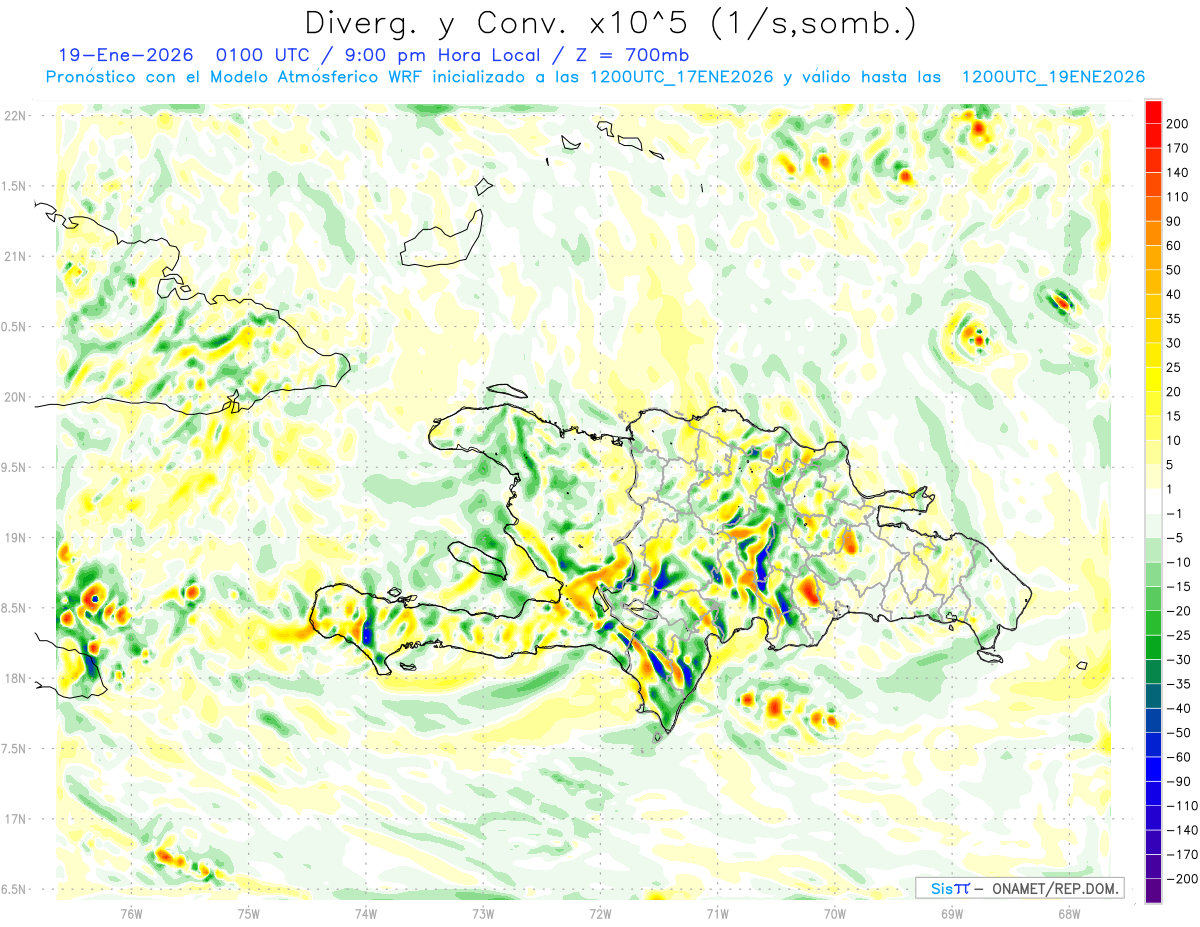
Task: Click the 'ONAMET/REP.DOM.' credit box
Action: (1019, 888)
